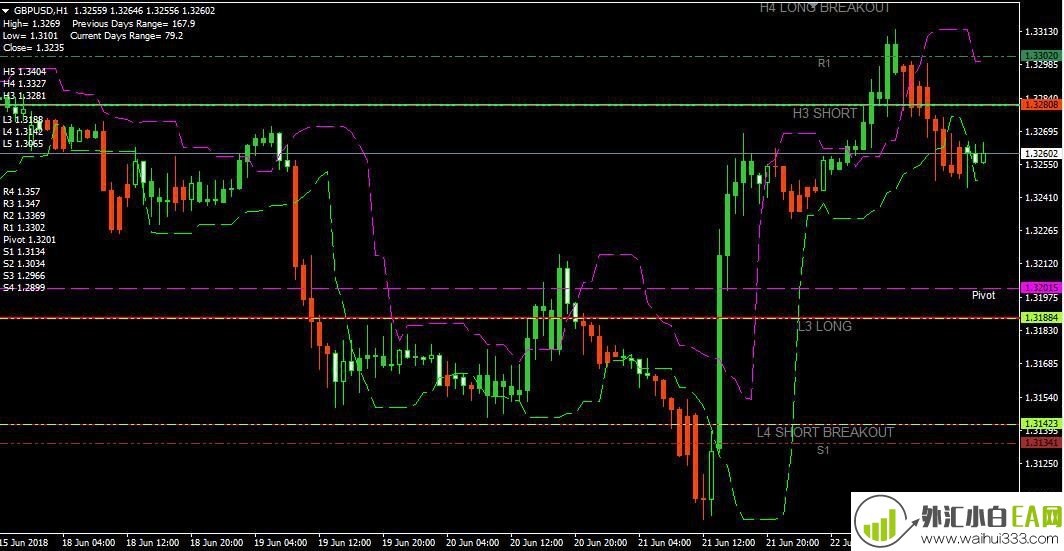Select the 'H3 SHORT' chart label
Image resolution: width=1064 pixels, height=551 pixels.
pos(825,113)
